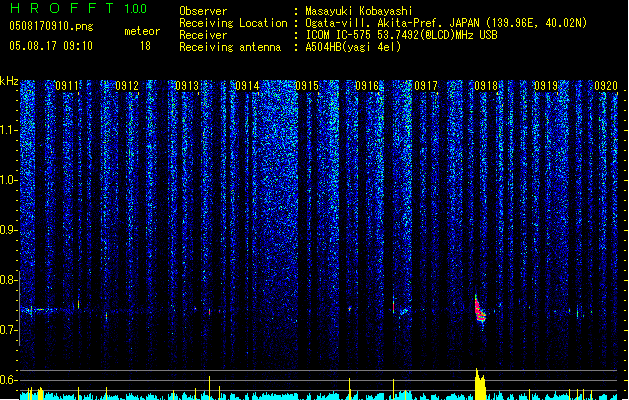The image size is (629, 400).
Task: Click the 0911 time marker
Action: coord(67,86)
